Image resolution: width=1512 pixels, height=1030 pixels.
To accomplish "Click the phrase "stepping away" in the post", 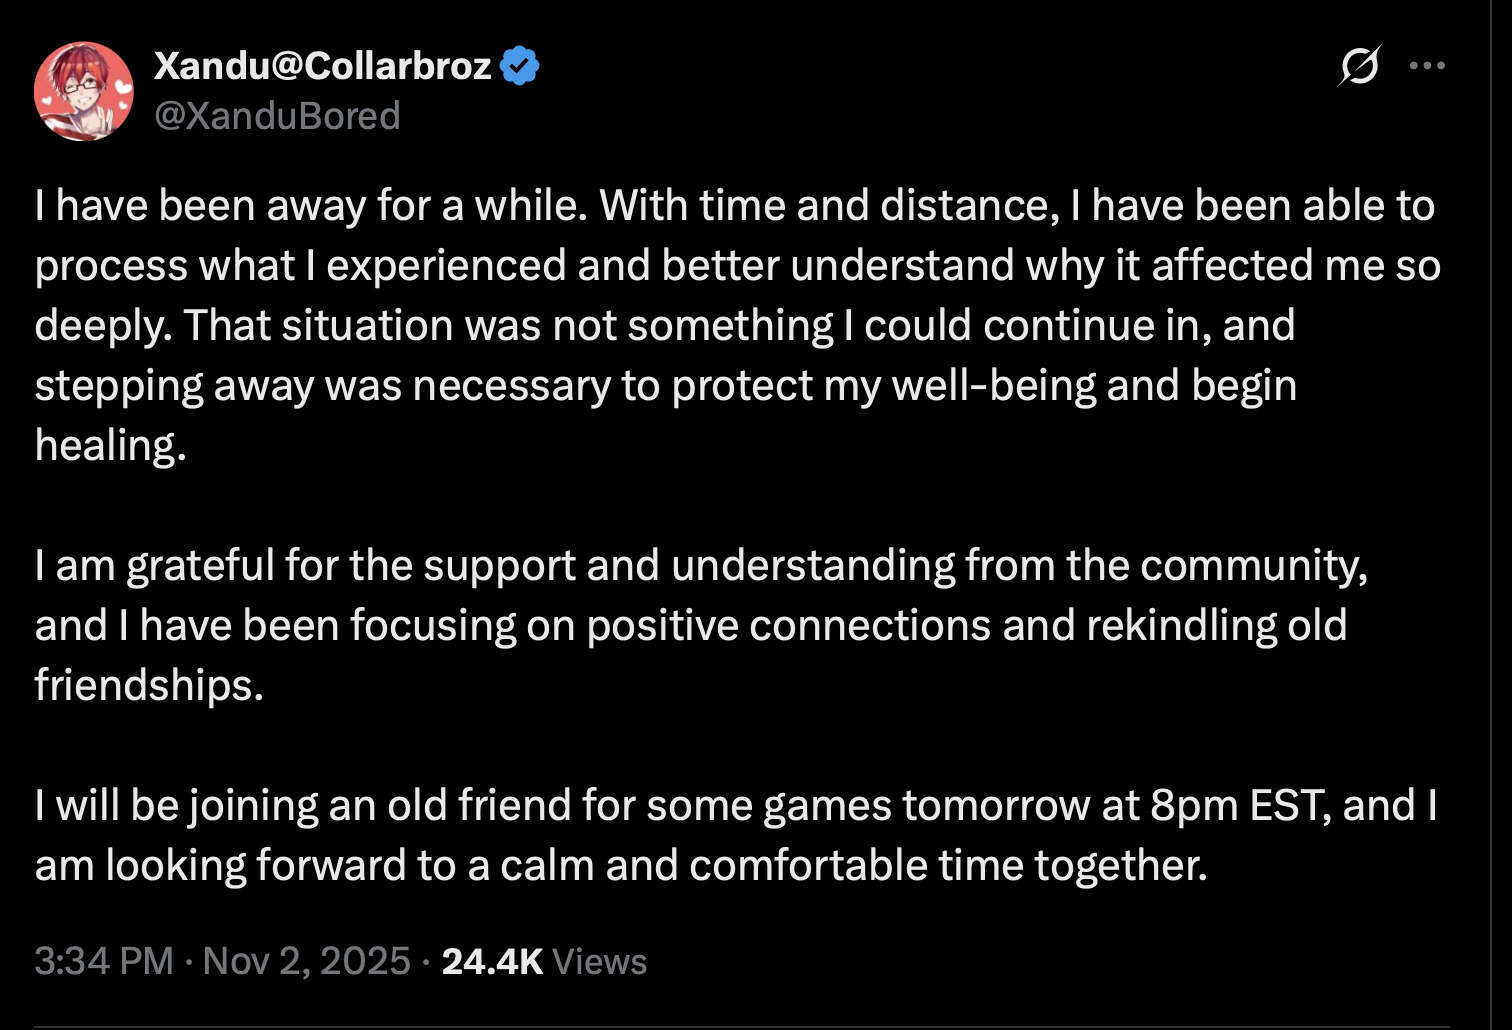I will [x=174, y=386].
